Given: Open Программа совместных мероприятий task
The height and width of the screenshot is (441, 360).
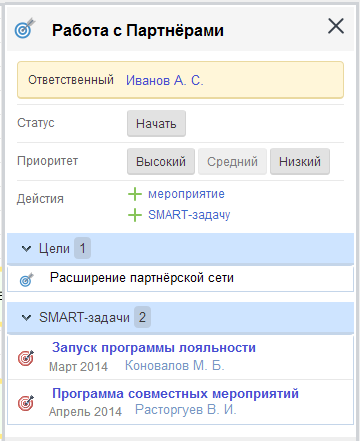Looking at the screenshot, I should tap(175, 393).
